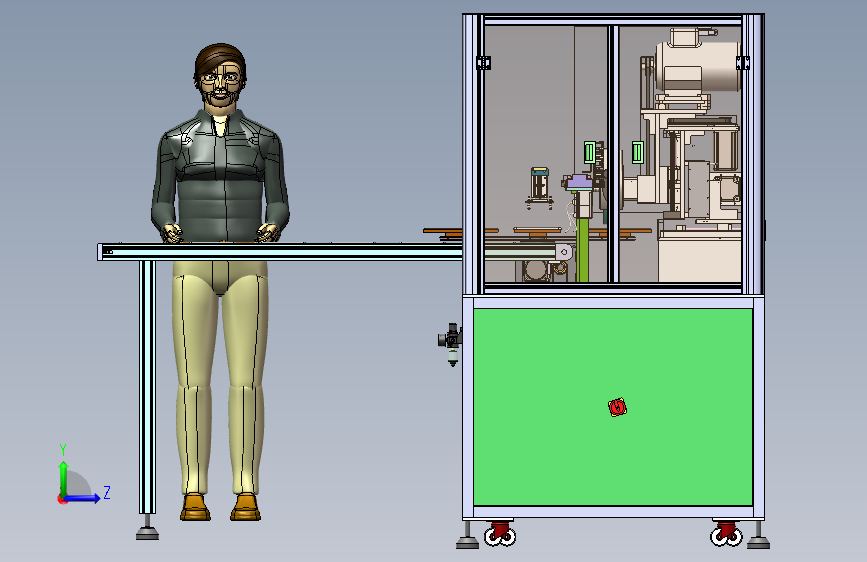
Task: Select the pneumatic filter regulator beside the cabinet
Action: [x=451, y=344]
